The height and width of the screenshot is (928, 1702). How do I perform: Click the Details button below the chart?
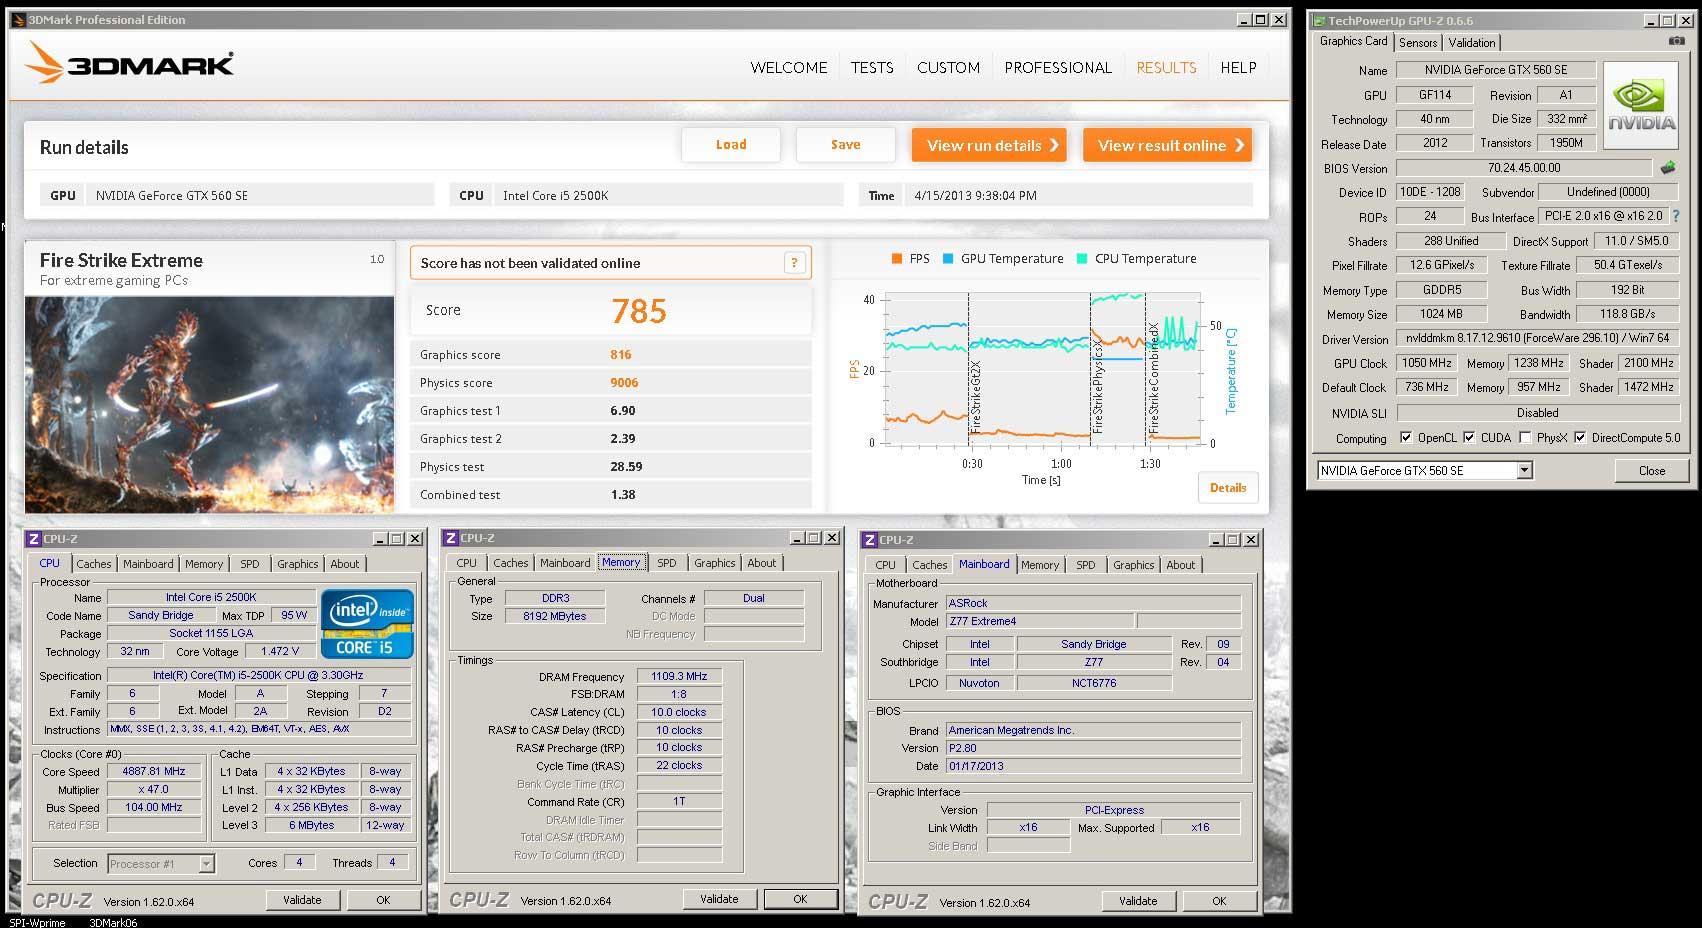pos(1228,487)
